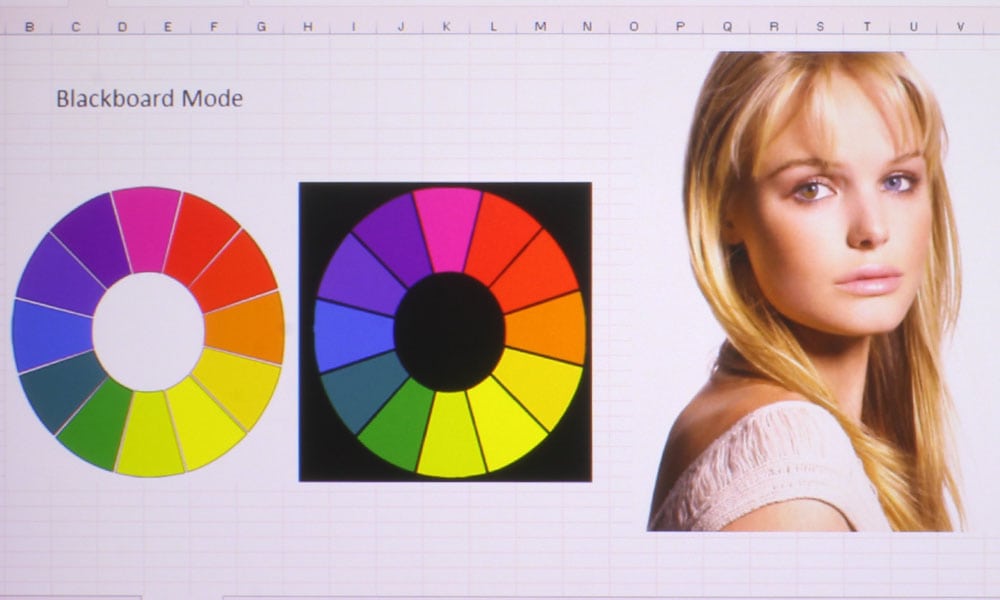
Task: Select column Q header
Action: click(x=727, y=27)
